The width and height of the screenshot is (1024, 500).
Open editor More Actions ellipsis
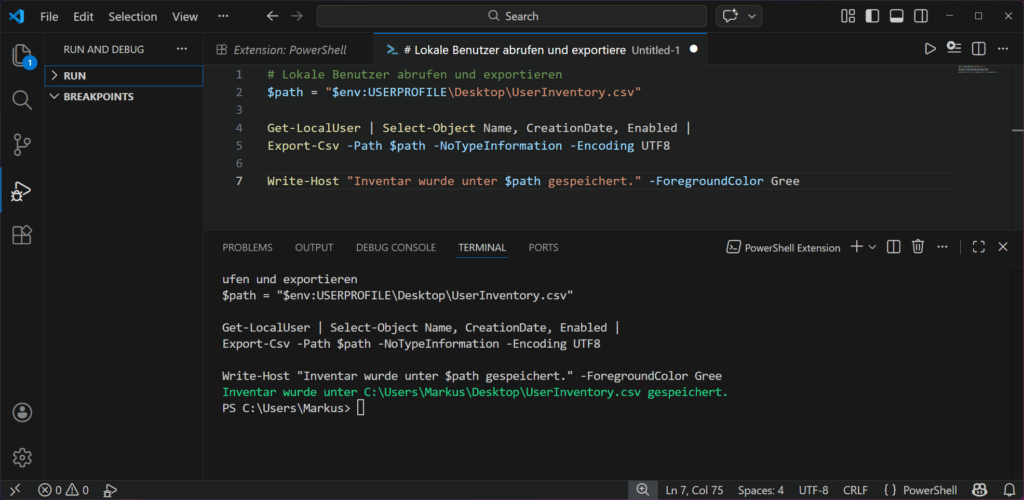[x=1002, y=49]
